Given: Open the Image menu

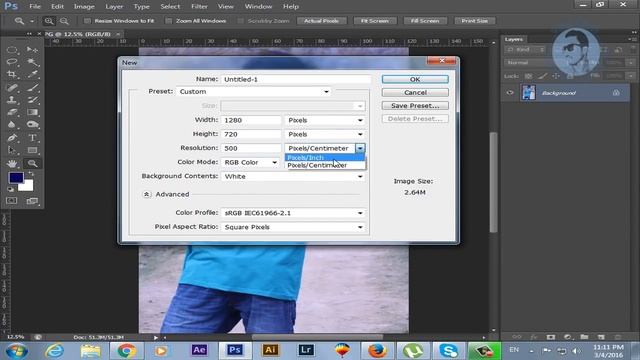Looking at the screenshot, I should click(84, 7).
